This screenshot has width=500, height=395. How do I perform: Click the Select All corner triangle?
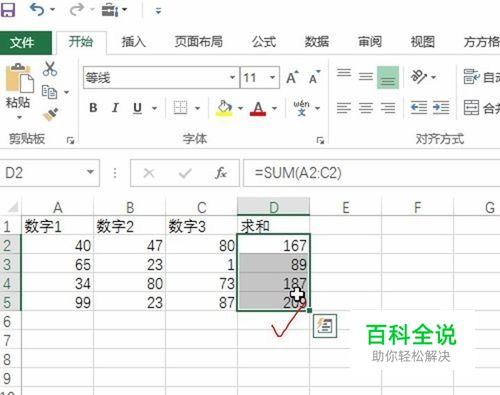tap(13, 208)
